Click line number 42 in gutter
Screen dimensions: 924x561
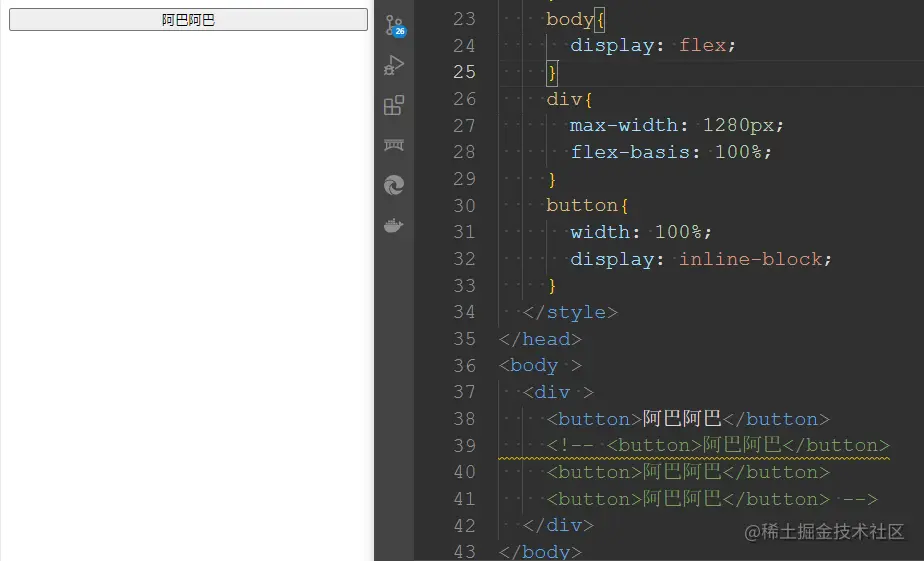[464, 526]
